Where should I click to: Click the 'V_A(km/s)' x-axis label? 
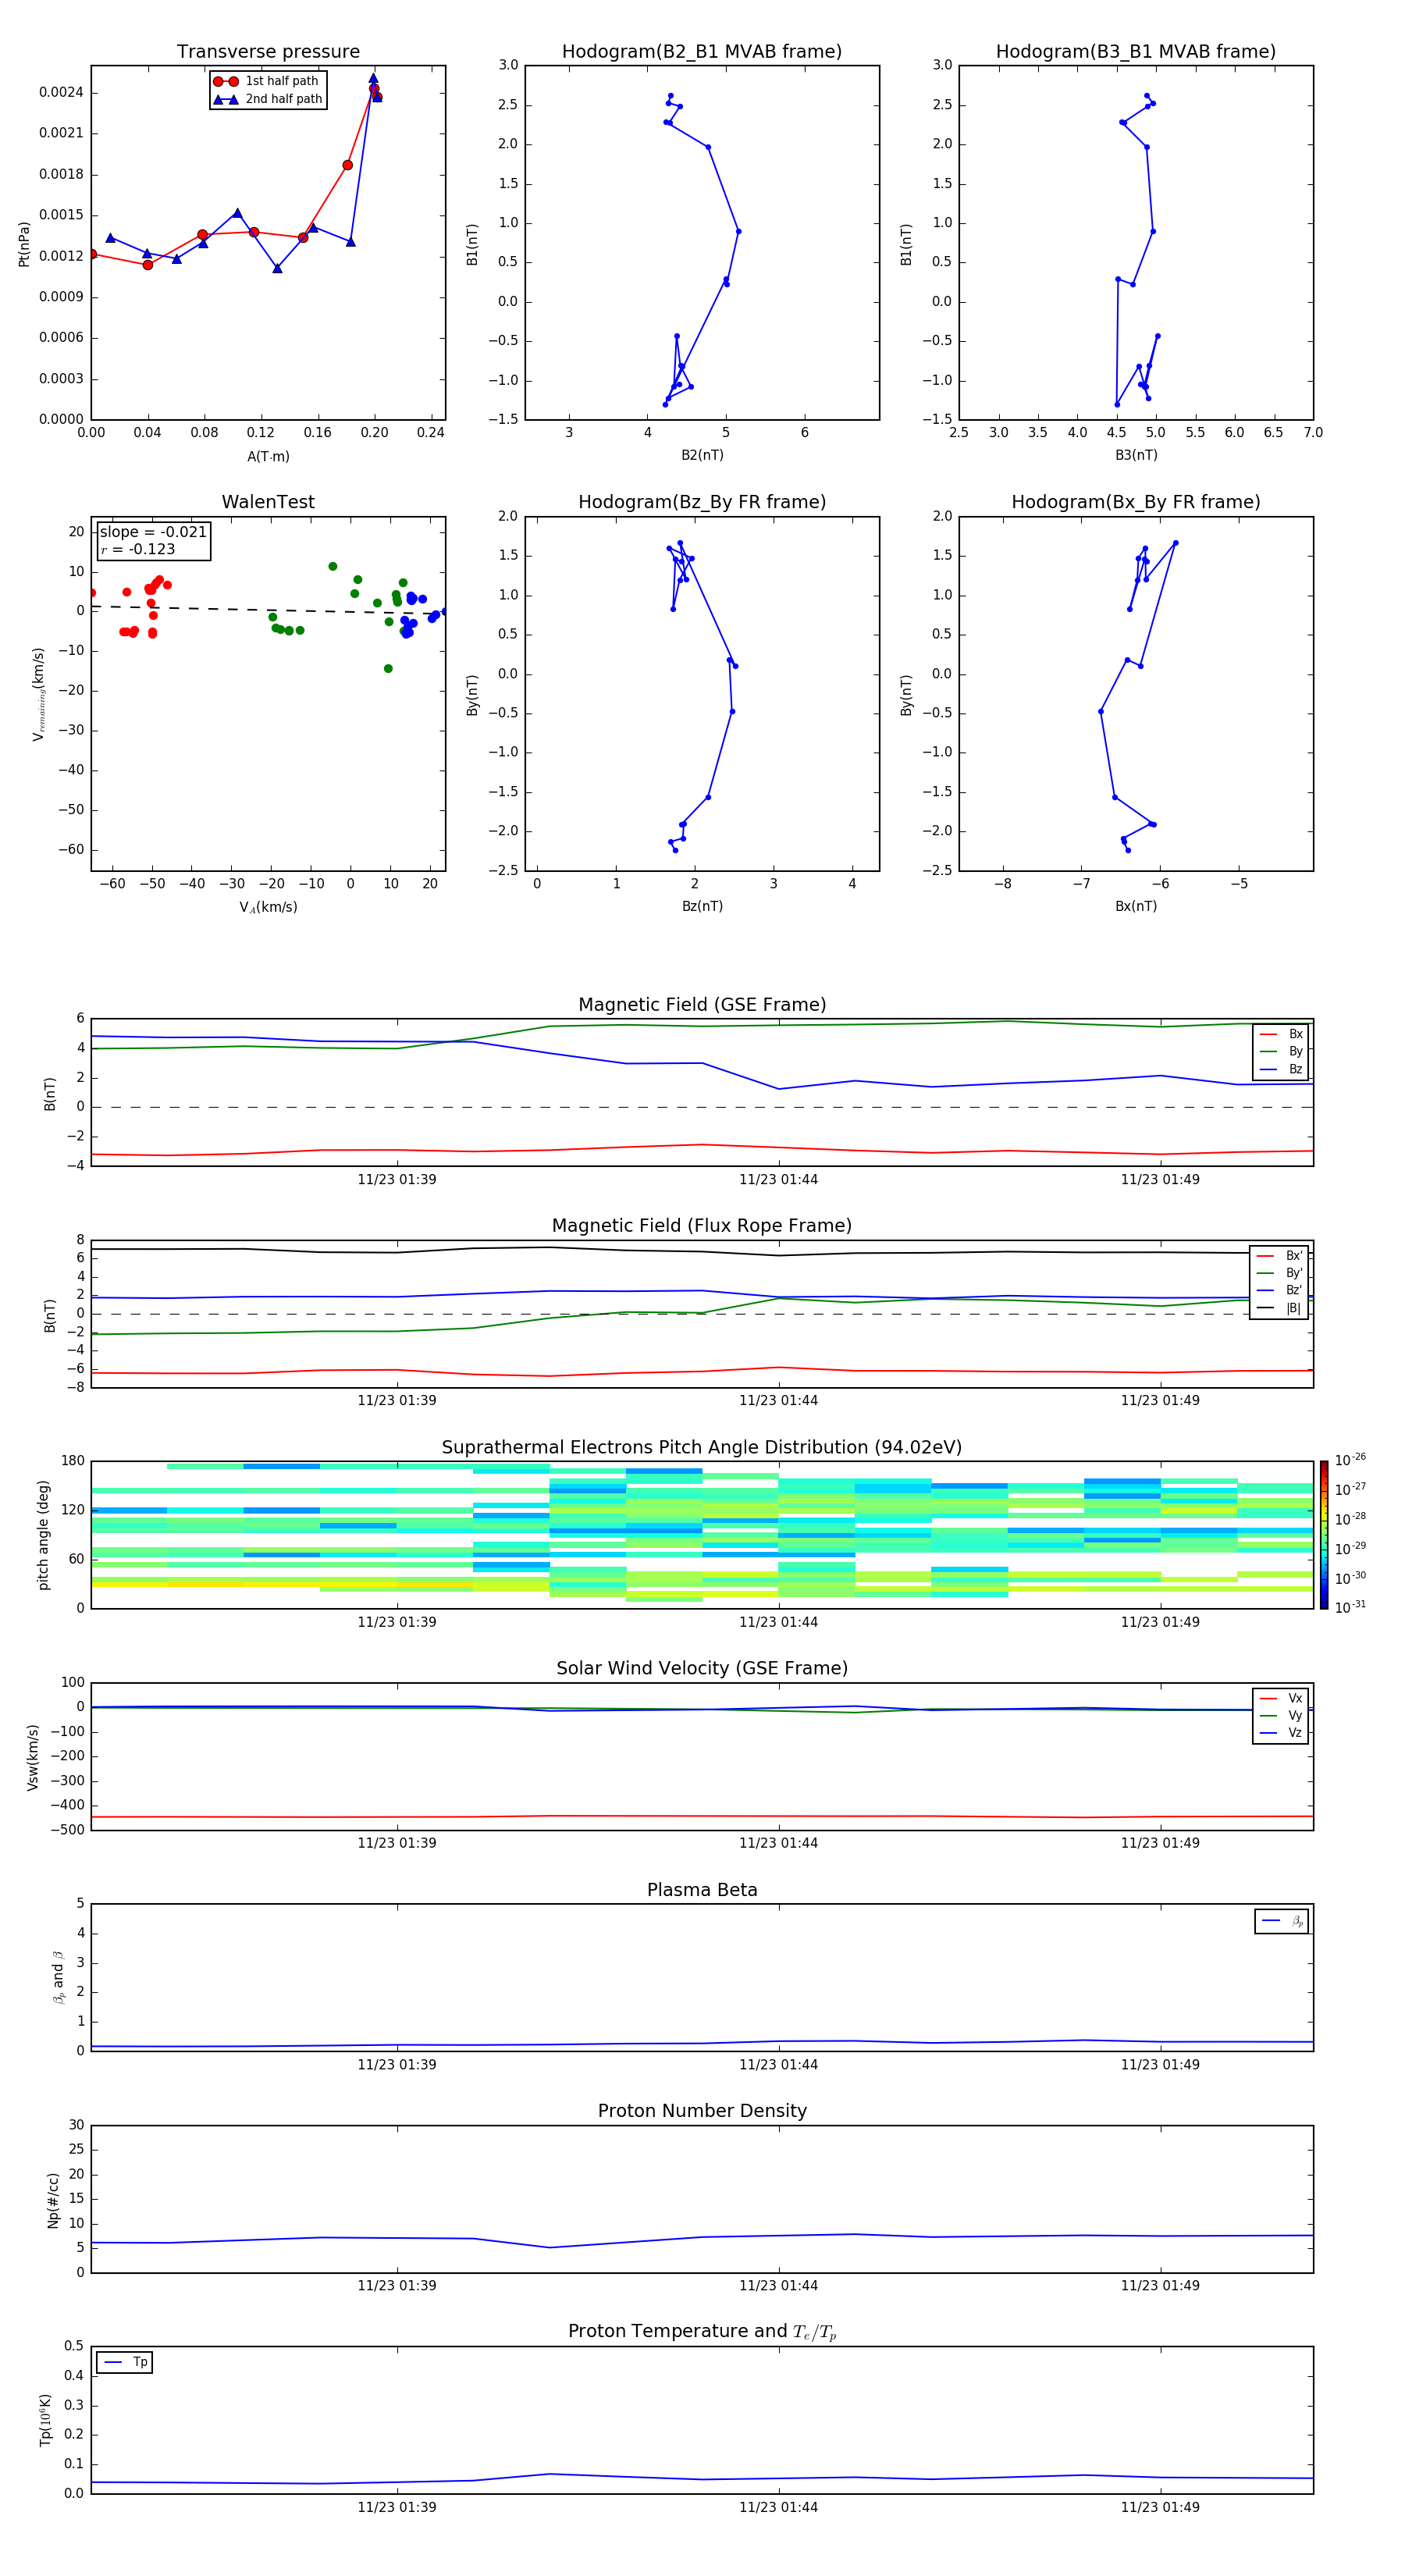click(268, 907)
